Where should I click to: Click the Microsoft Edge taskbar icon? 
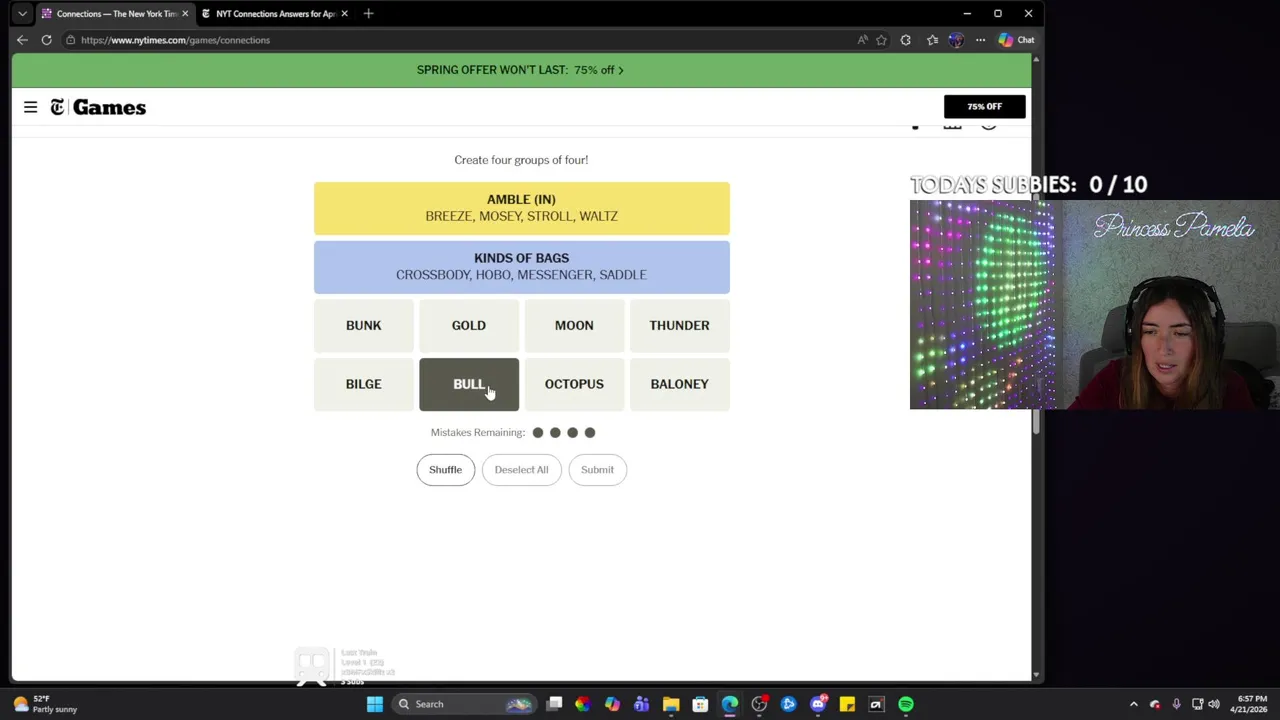(730, 704)
